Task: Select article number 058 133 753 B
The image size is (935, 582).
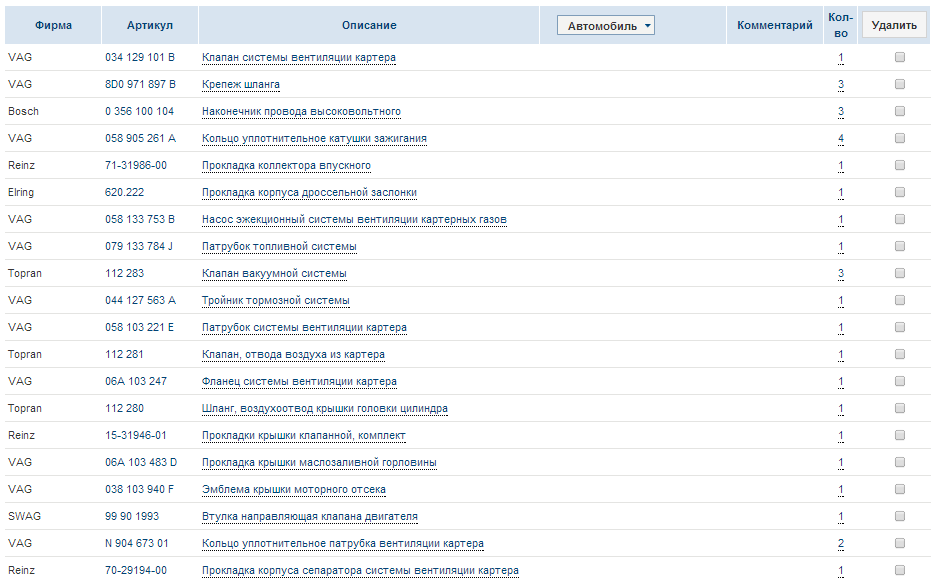Action: (x=140, y=219)
